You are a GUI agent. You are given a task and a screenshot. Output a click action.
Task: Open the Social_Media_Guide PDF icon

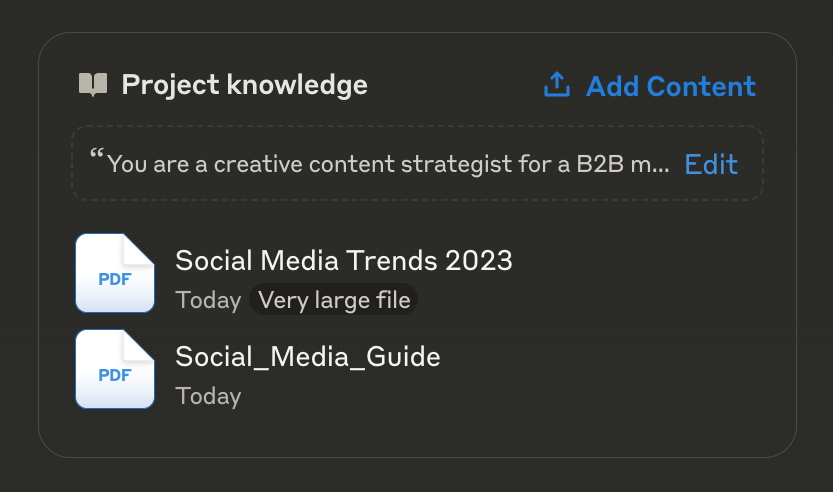[x=115, y=369]
